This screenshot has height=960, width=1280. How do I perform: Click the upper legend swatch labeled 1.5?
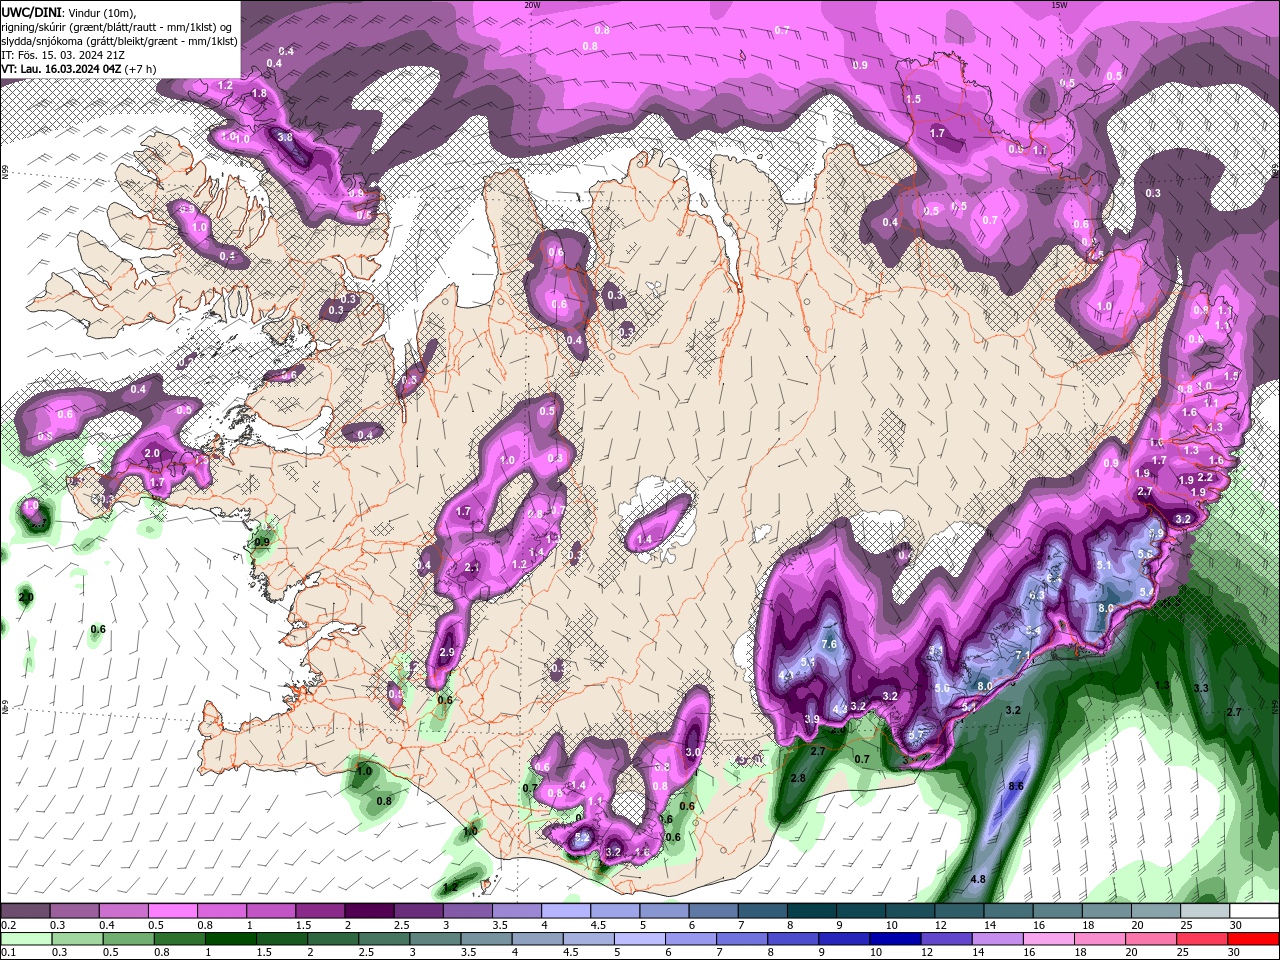tap(319, 911)
